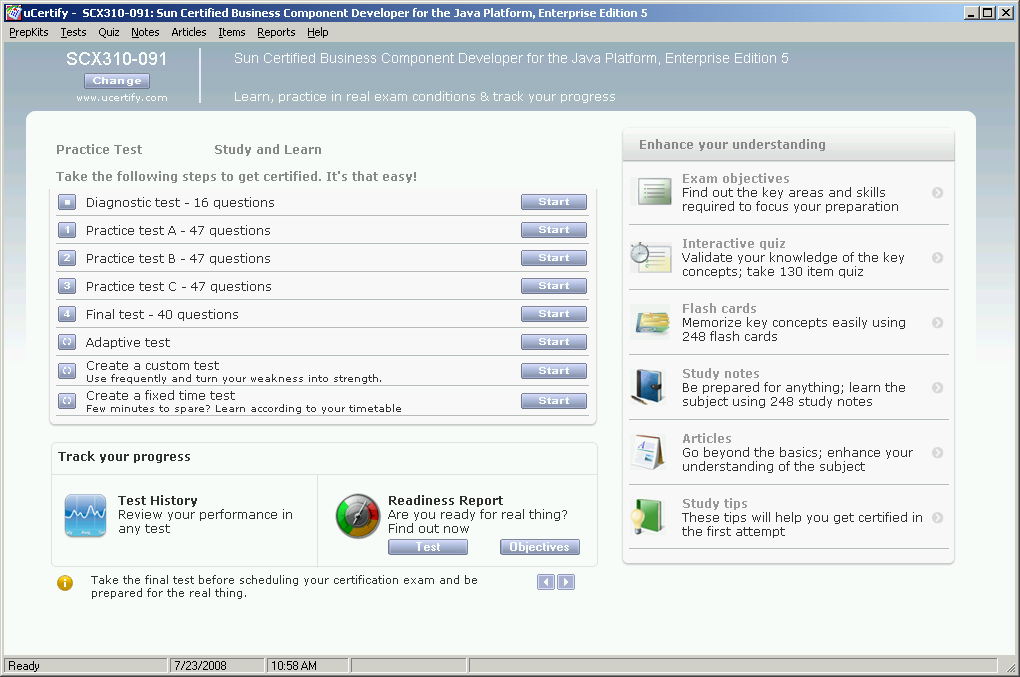Click the Create a custom test row icon
This screenshot has height=677, width=1020.
(67, 371)
